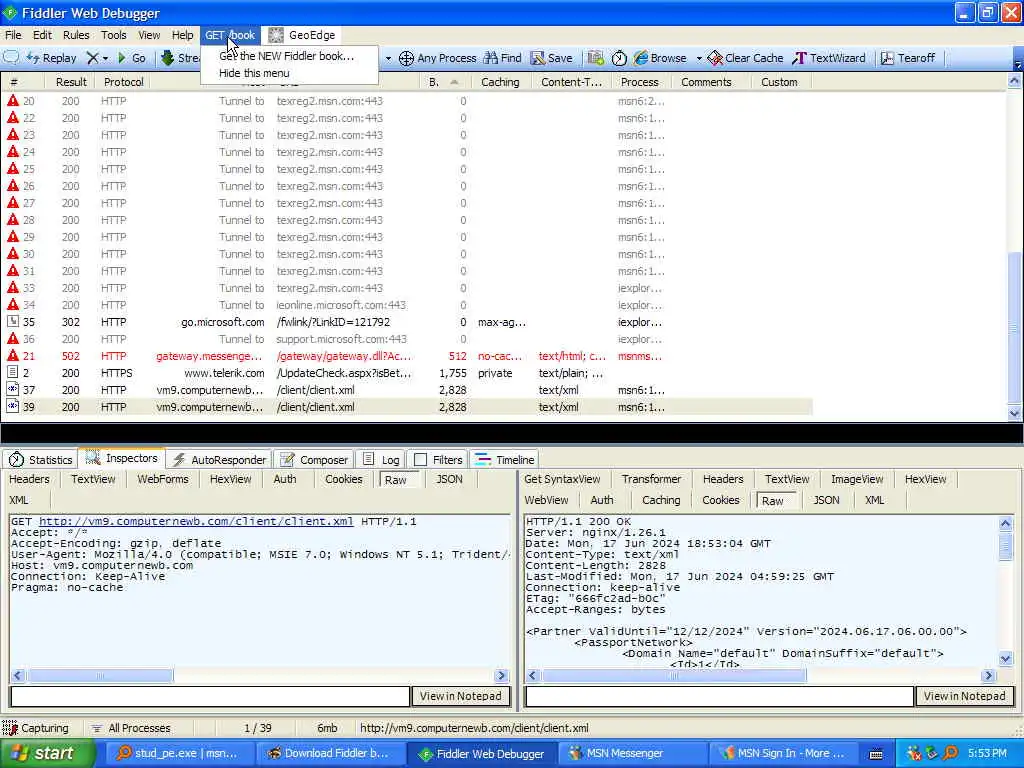
Task: Open the Tools menu
Action: point(113,35)
